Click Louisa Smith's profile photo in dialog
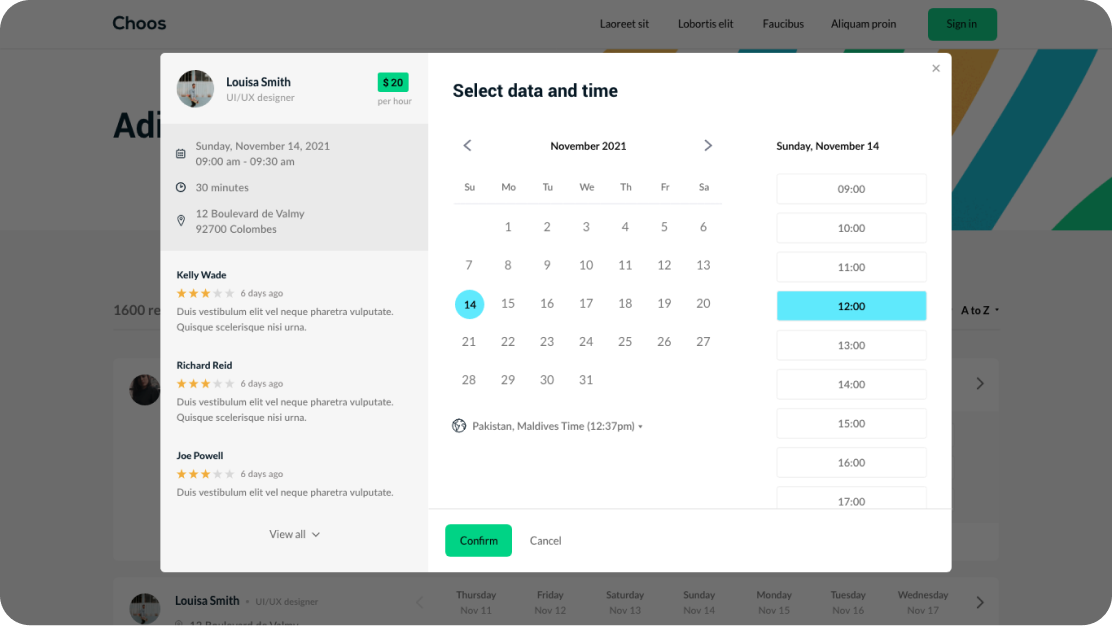This screenshot has width=1112, height=626. 195,89
